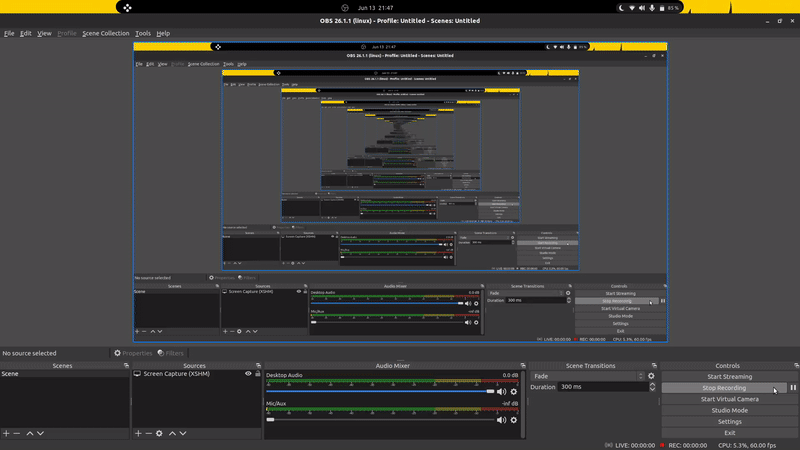Click the monitor icon of Screen Capture (XSHM)
The image size is (800, 450).
pyautogui.click(x=137, y=374)
